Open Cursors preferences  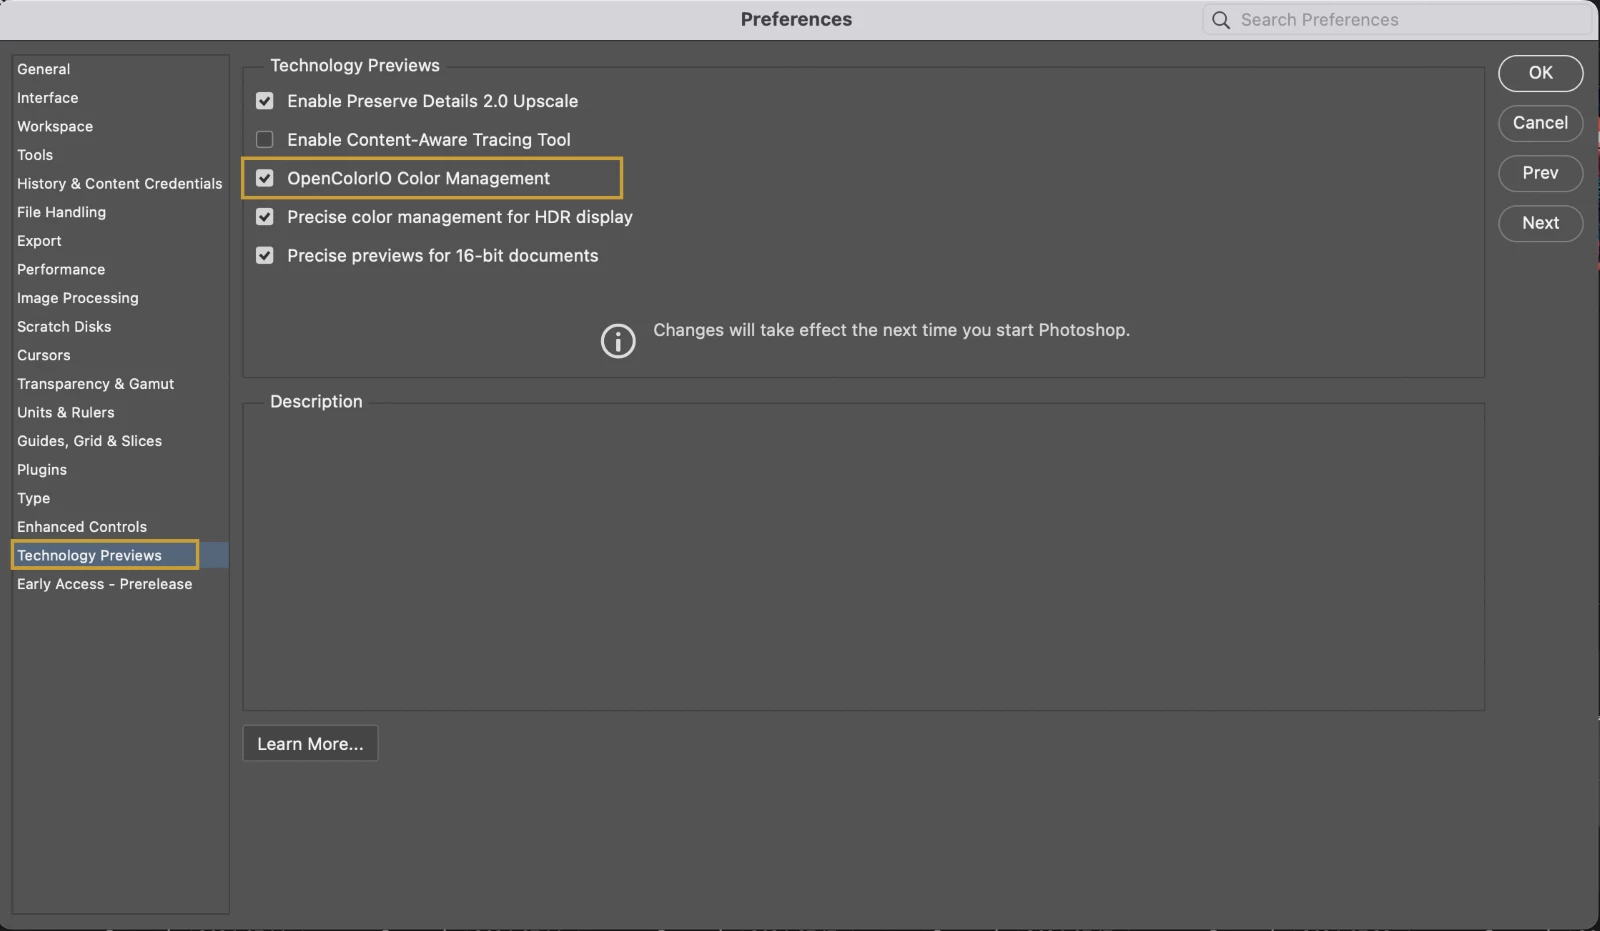point(44,355)
